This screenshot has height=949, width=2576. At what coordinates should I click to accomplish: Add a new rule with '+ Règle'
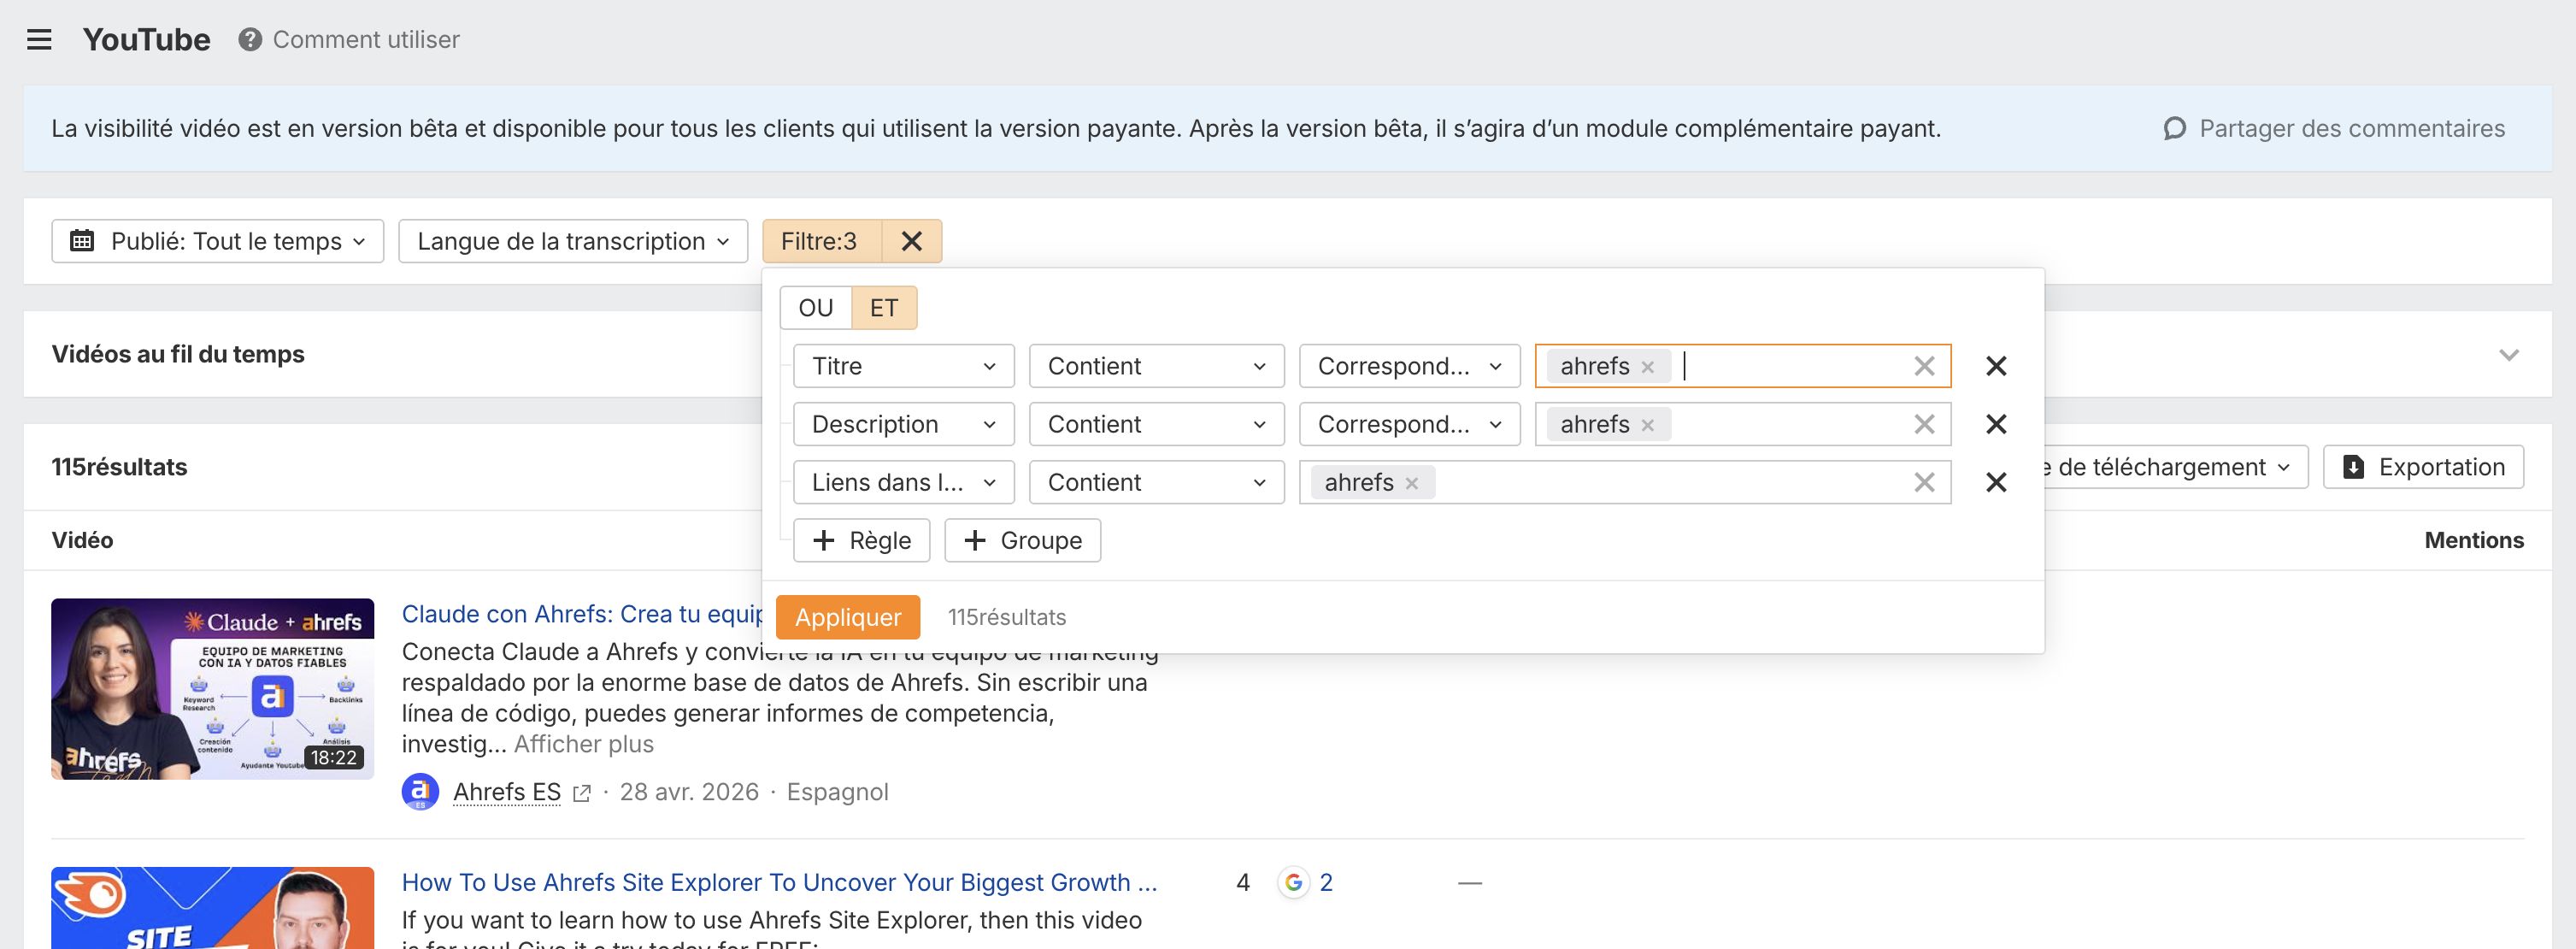862,540
